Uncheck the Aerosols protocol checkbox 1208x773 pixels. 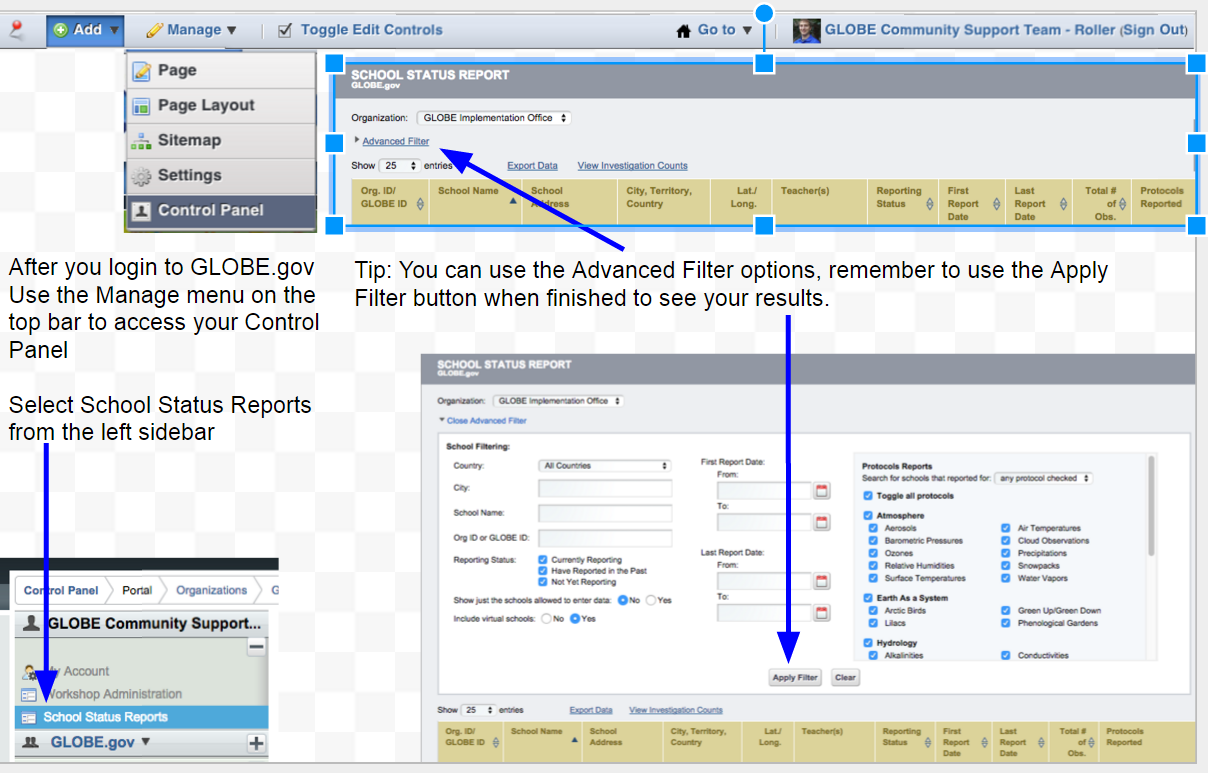point(874,528)
